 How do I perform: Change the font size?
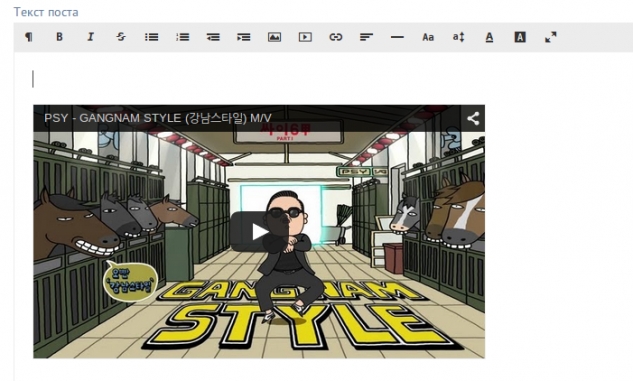pyautogui.click(x=459, y=37)
